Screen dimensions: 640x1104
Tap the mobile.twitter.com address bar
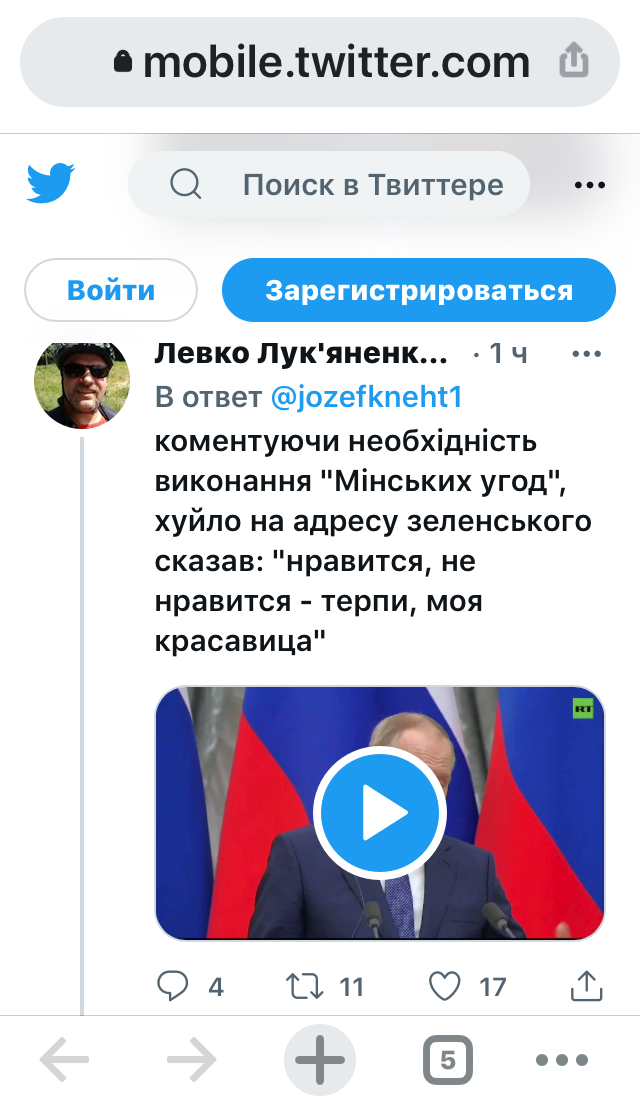point(320,62)
